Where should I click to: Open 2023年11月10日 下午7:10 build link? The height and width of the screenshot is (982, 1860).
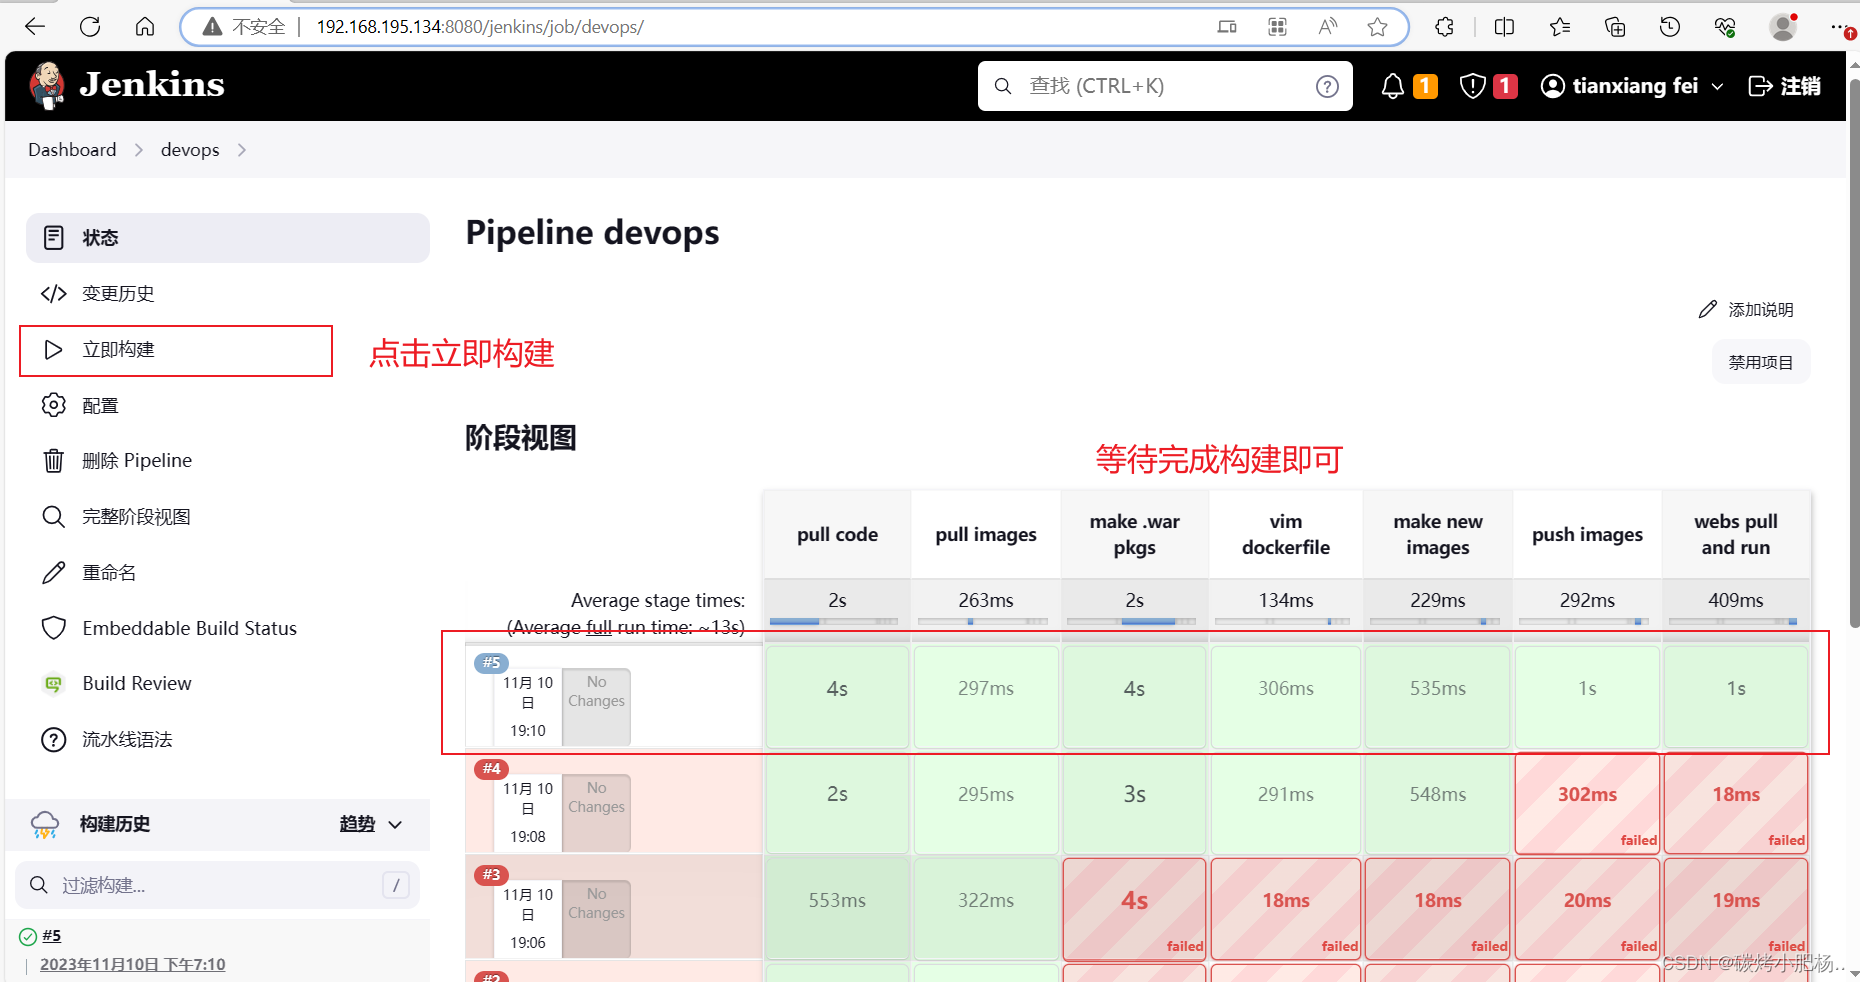133,964
